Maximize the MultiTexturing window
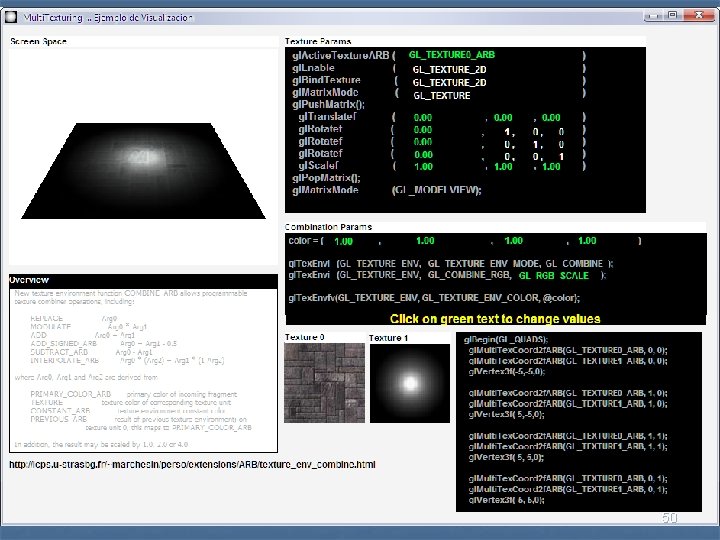The width and height of the screenshot is (720, 540). click(x=673, y=16)
